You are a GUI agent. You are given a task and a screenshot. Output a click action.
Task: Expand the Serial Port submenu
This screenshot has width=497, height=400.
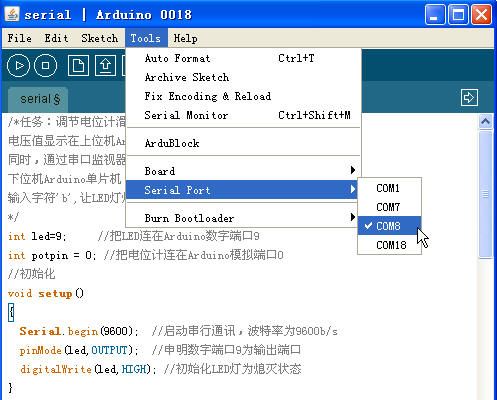click(243, 190)
